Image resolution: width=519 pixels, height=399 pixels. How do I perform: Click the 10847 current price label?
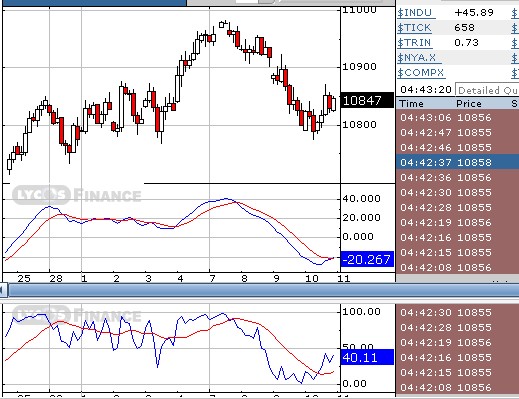click(x=367, y=100)
